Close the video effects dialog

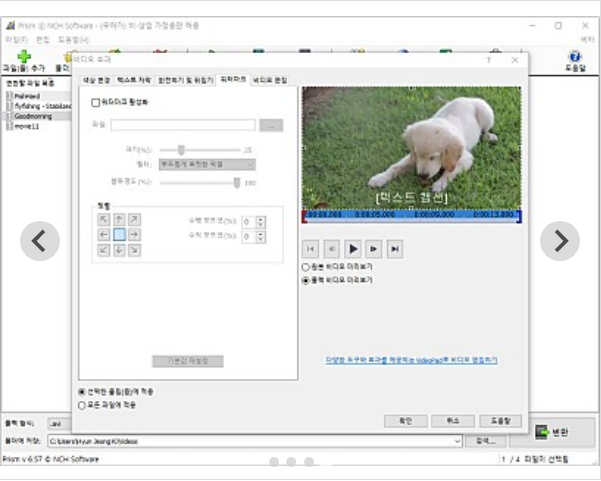514,60
